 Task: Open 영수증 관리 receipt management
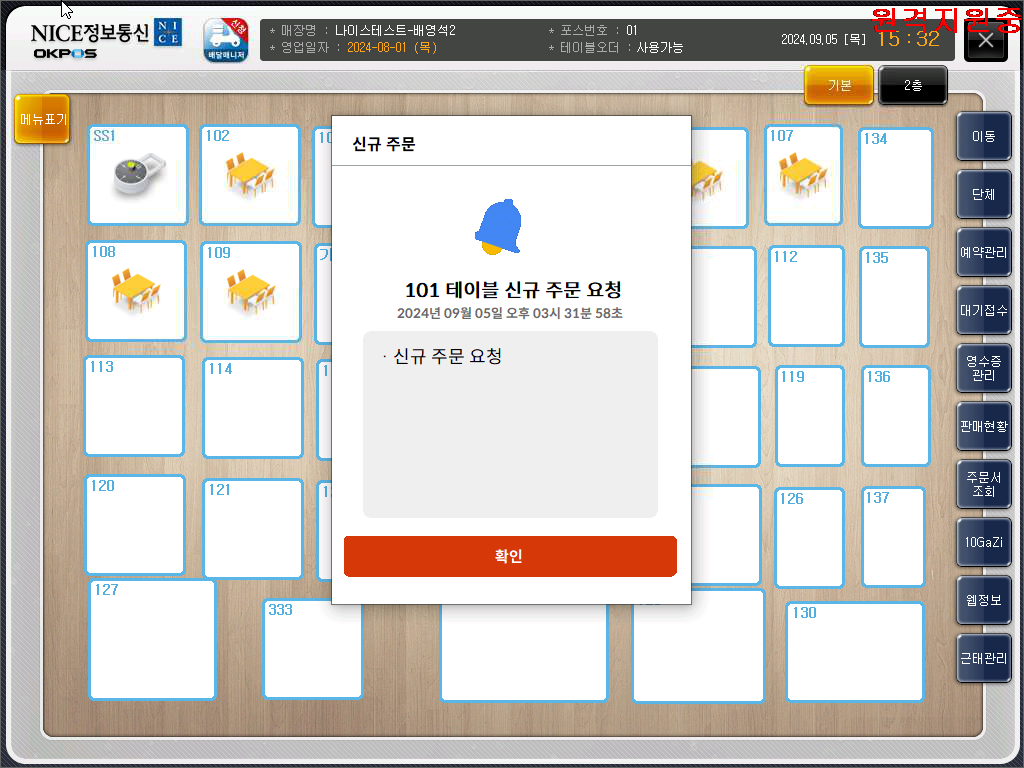pyautogui.click(x=983, y=369)
